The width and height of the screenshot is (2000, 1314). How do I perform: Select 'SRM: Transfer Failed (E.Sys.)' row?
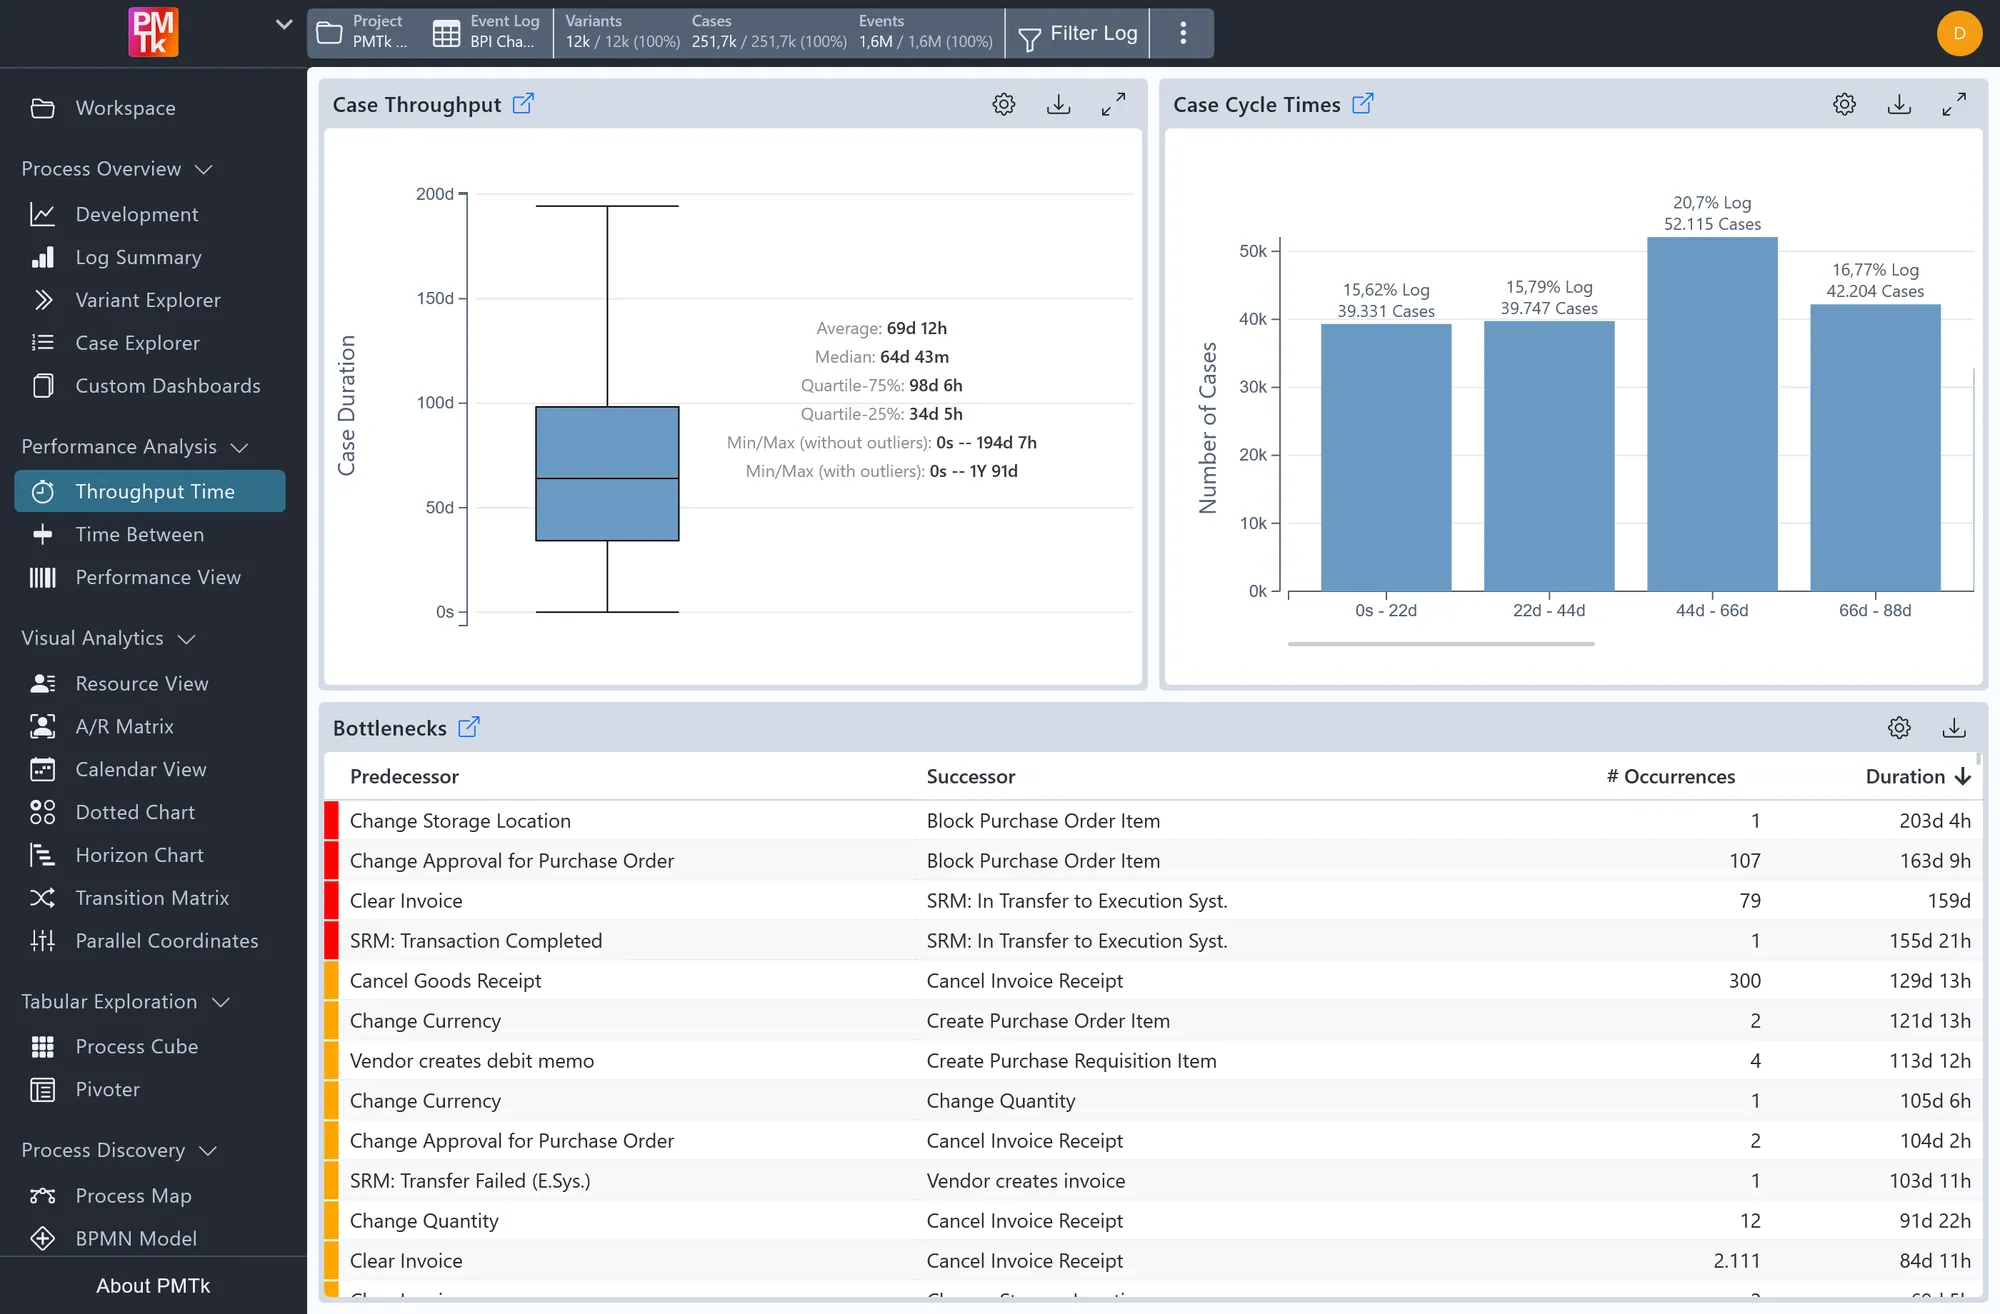pyautogui.click(x=1152, y=1181)
